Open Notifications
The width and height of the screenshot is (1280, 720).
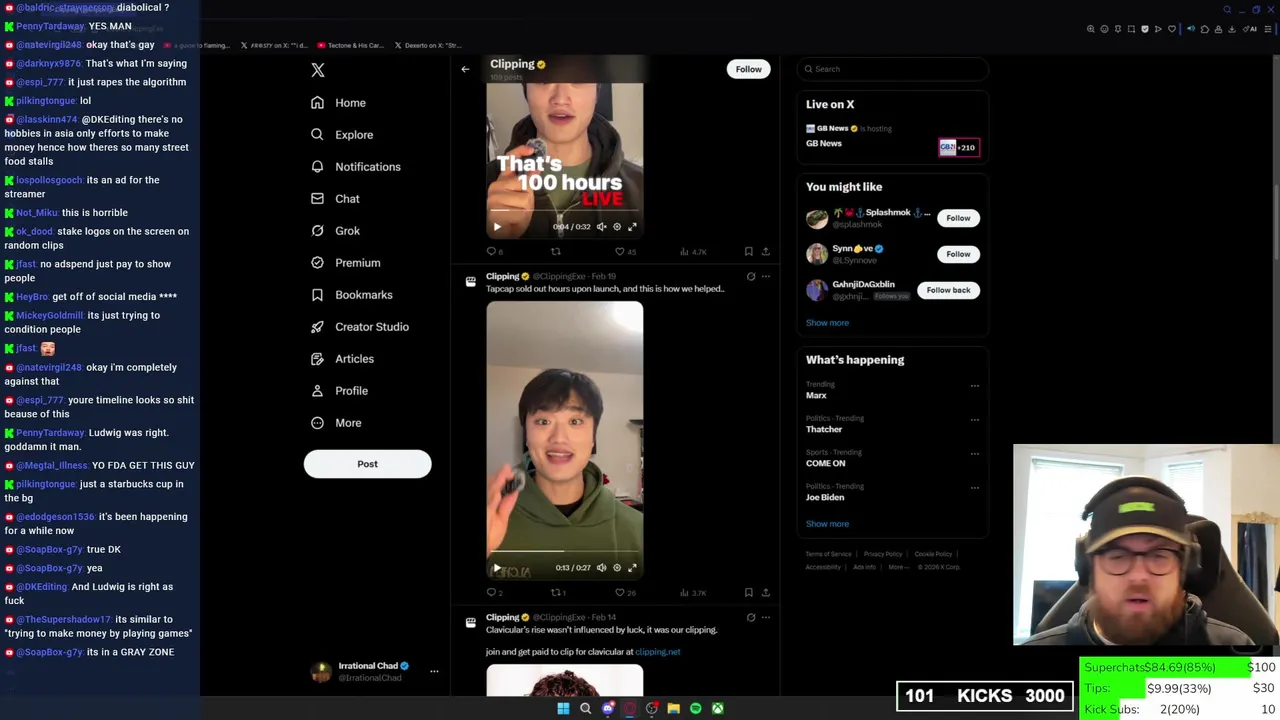click(356, 167)
